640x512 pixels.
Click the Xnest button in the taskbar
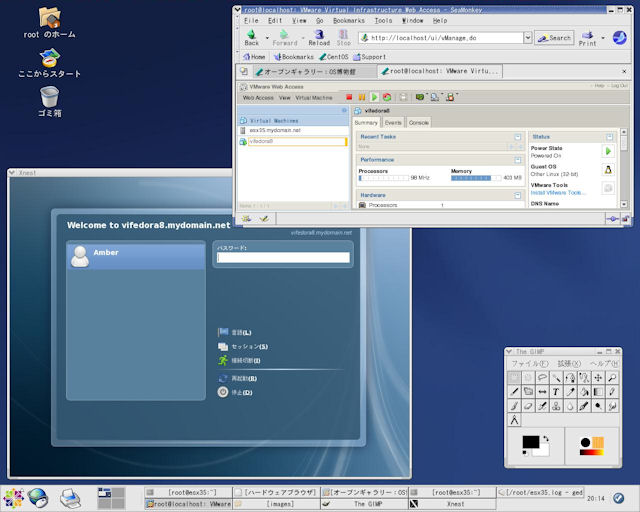(452, 504)
